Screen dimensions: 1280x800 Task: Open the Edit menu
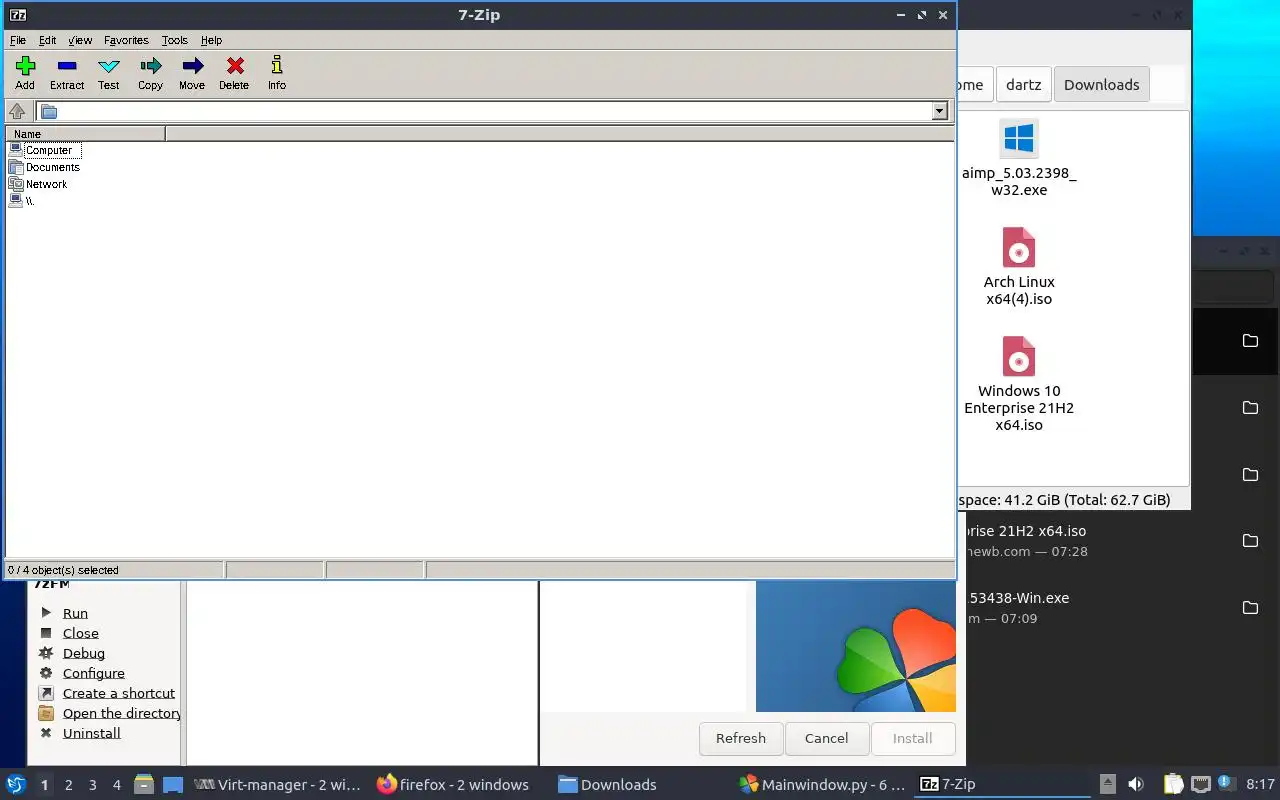[x=47, y=40]
